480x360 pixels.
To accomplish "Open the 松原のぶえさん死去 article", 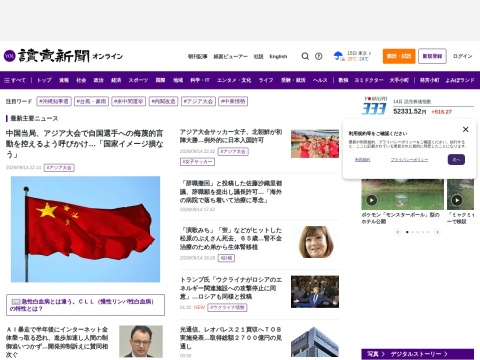I will (231, 239).
